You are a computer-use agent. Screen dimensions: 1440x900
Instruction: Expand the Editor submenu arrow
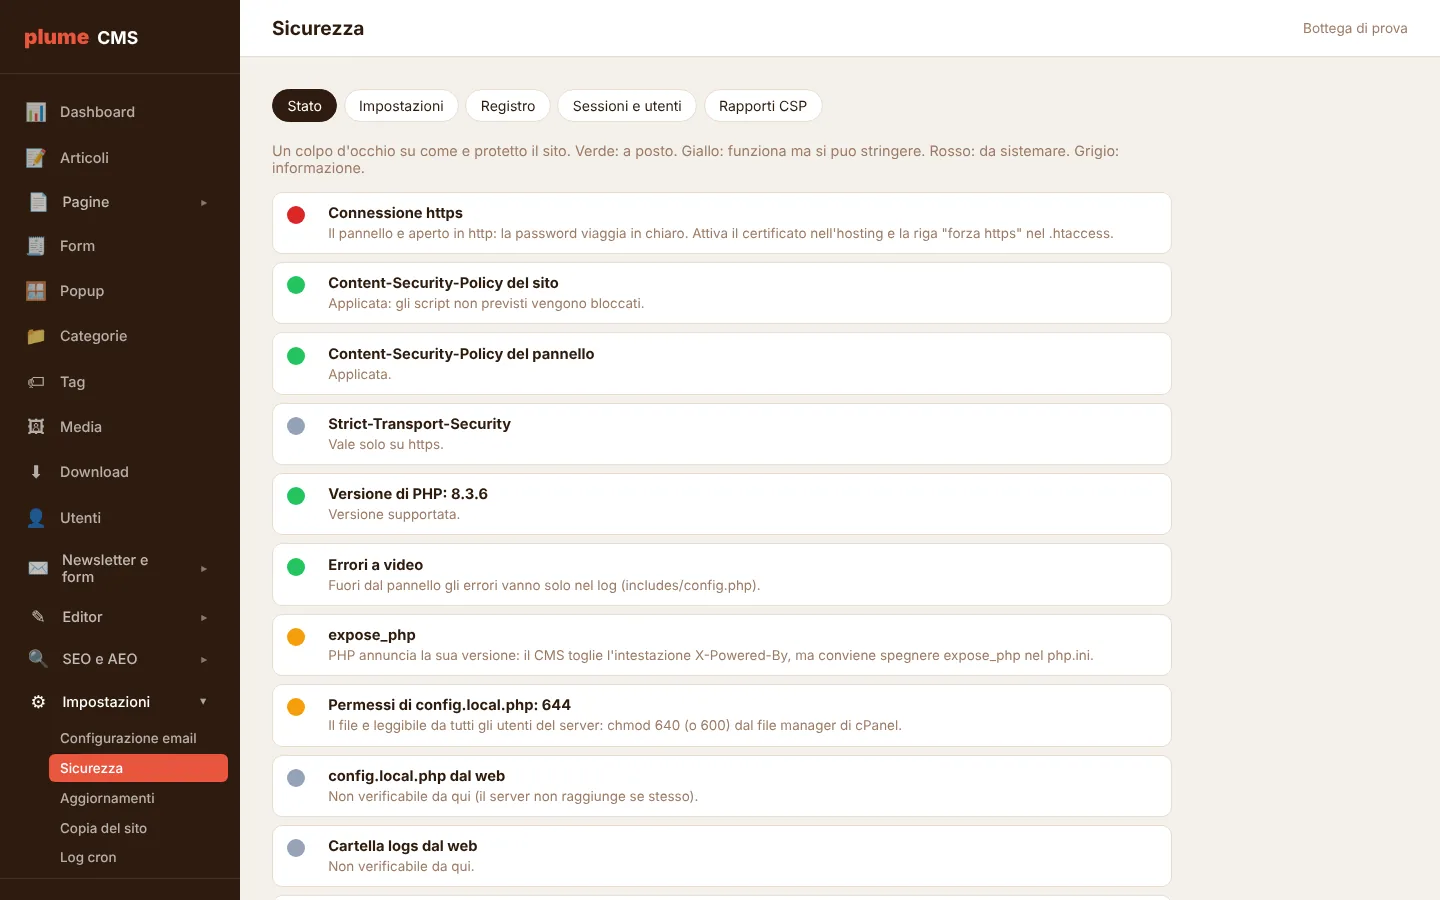204,618
